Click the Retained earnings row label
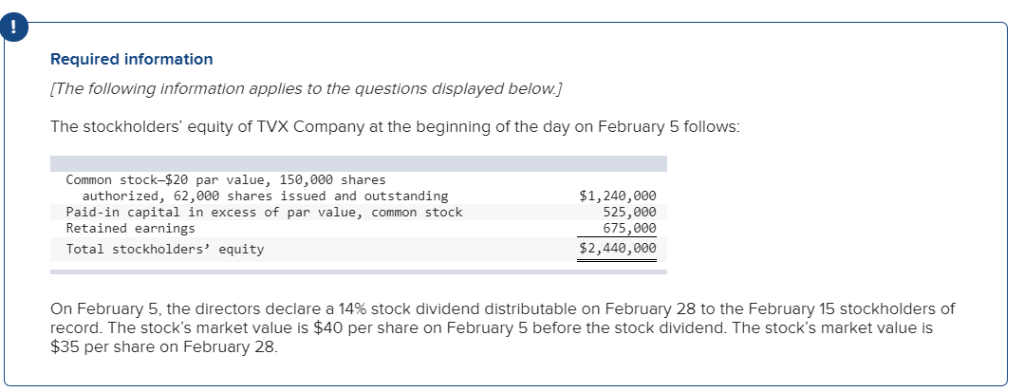The height and width of the screenshot is (392, 1024). [x=131, y=229]
